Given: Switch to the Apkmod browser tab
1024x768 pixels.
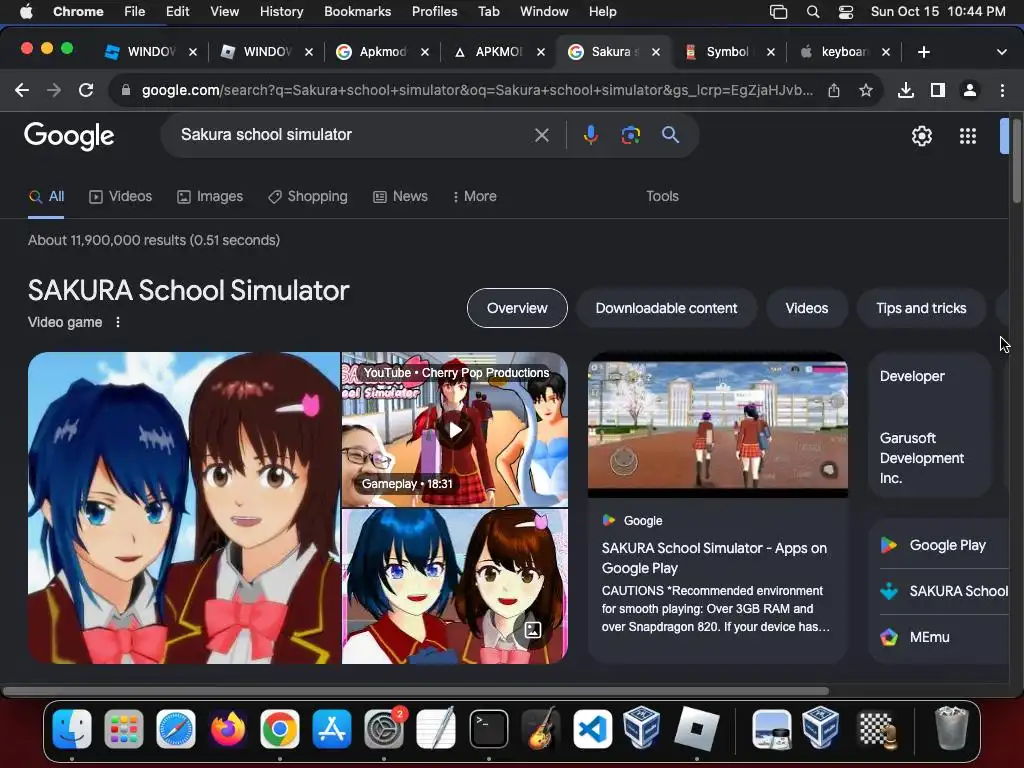Looking at the screenshot, I should tap(381, 52).
